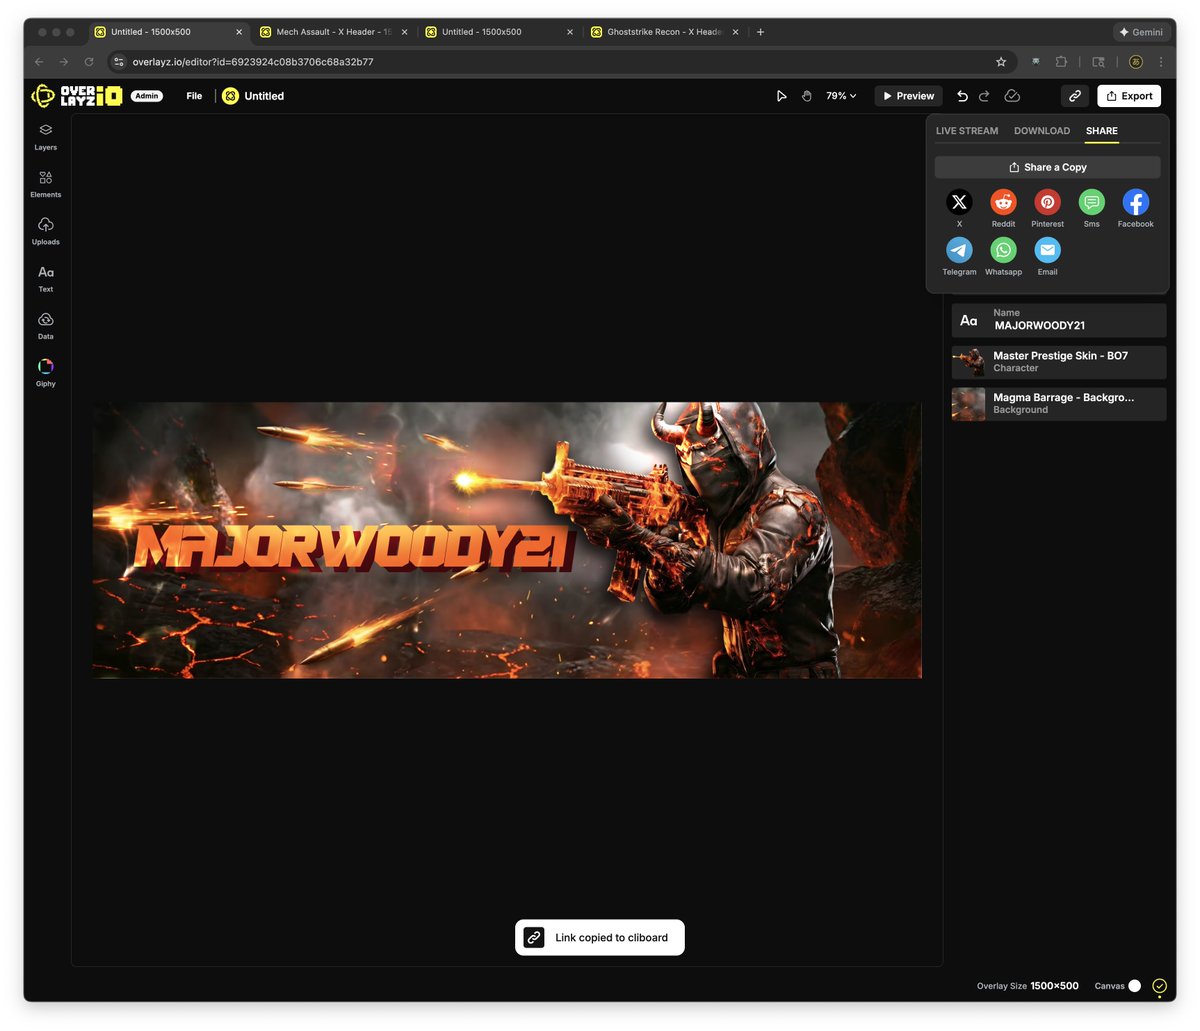The height and width of the screenshot is (1031, 1200).
Task: Redo the last action
Action: 984,96
